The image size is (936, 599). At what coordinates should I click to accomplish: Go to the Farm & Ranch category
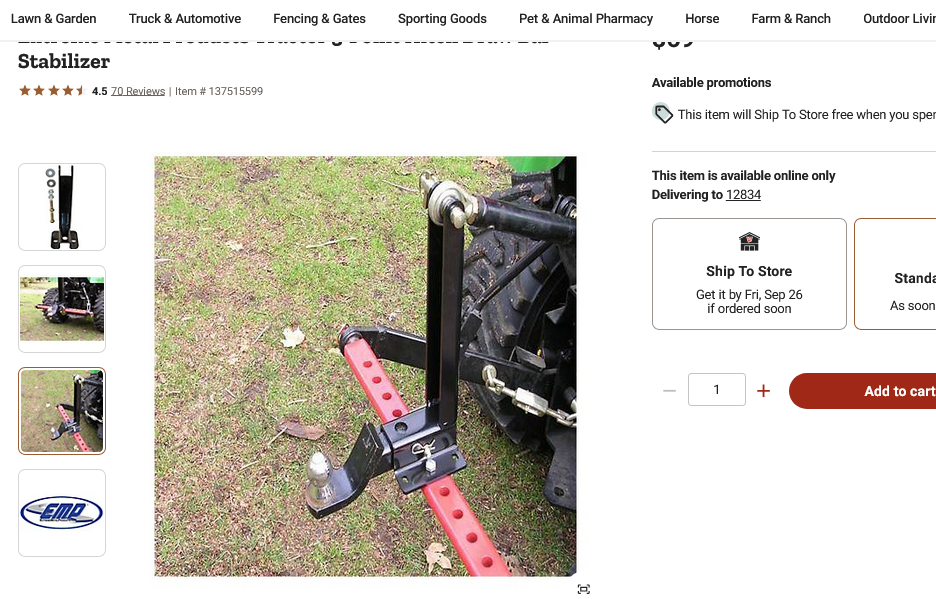click(791, 19)
